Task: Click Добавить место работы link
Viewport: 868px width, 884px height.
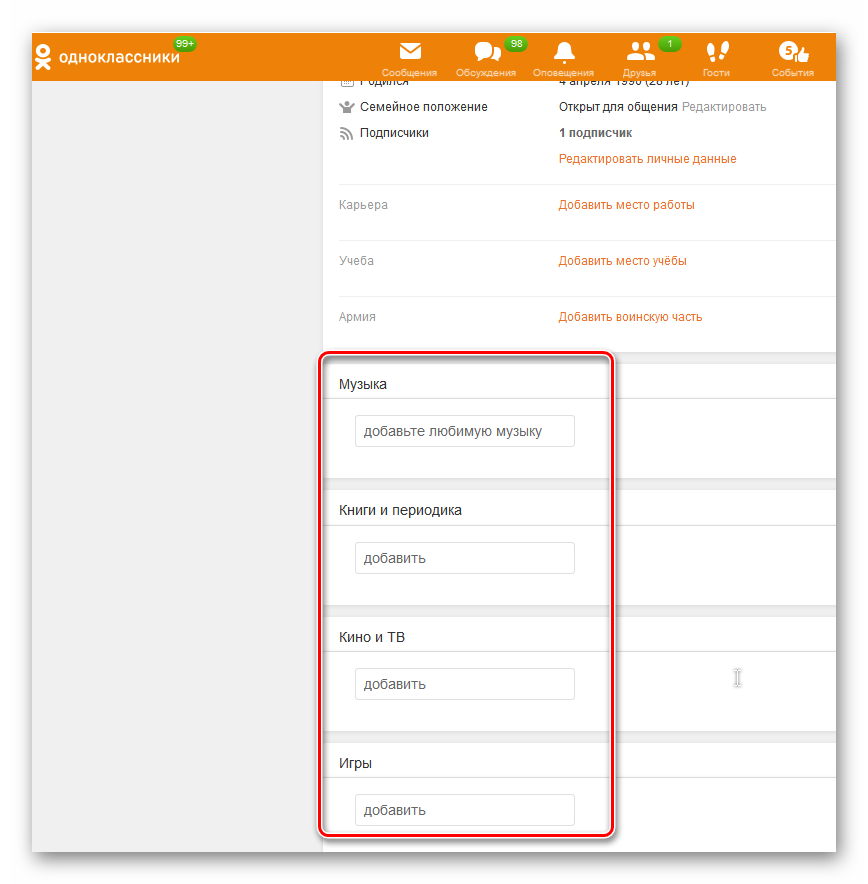Action: tap(626, 205)
